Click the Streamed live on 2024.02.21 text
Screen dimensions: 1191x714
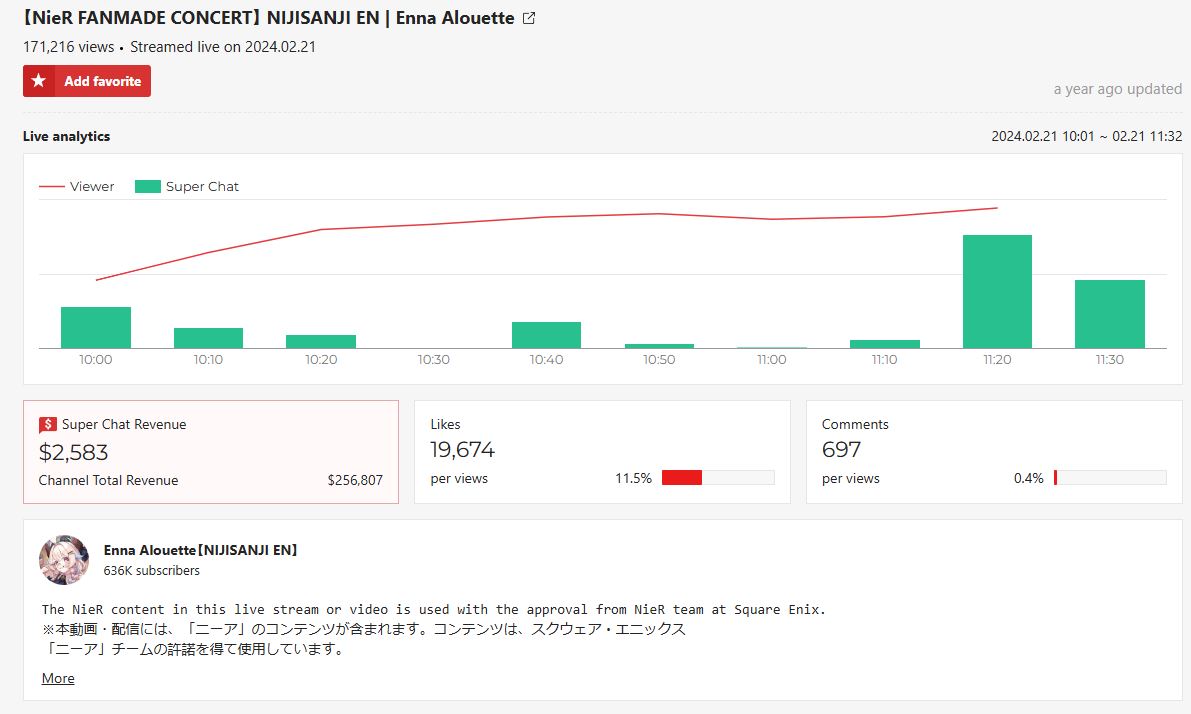(223, 47)
